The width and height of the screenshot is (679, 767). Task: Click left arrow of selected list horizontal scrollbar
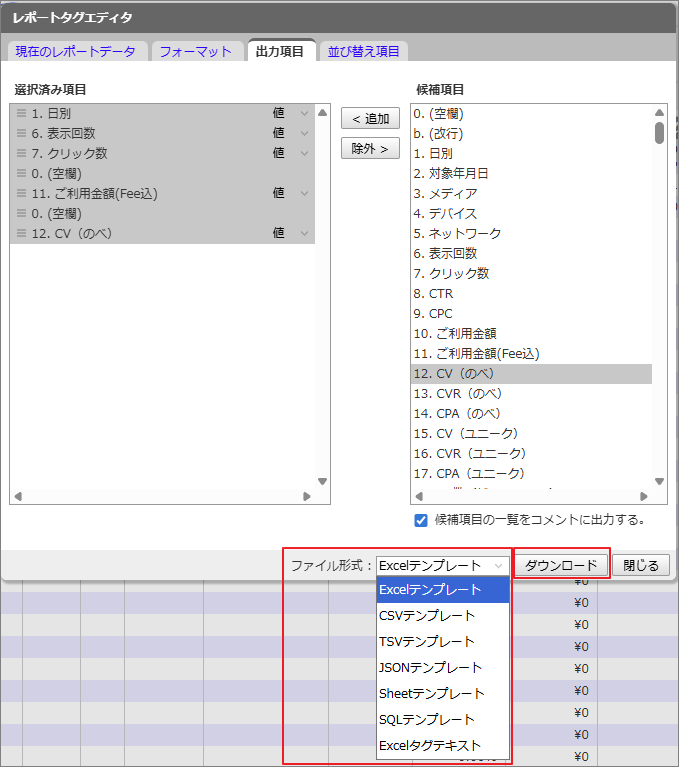[x=18, y=496]
